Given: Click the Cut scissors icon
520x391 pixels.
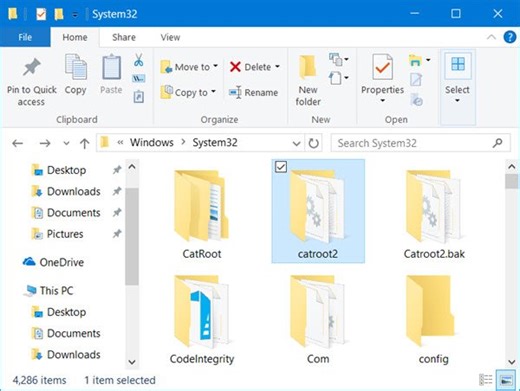Looking at the screenshot, I should (x=139, y=60).
